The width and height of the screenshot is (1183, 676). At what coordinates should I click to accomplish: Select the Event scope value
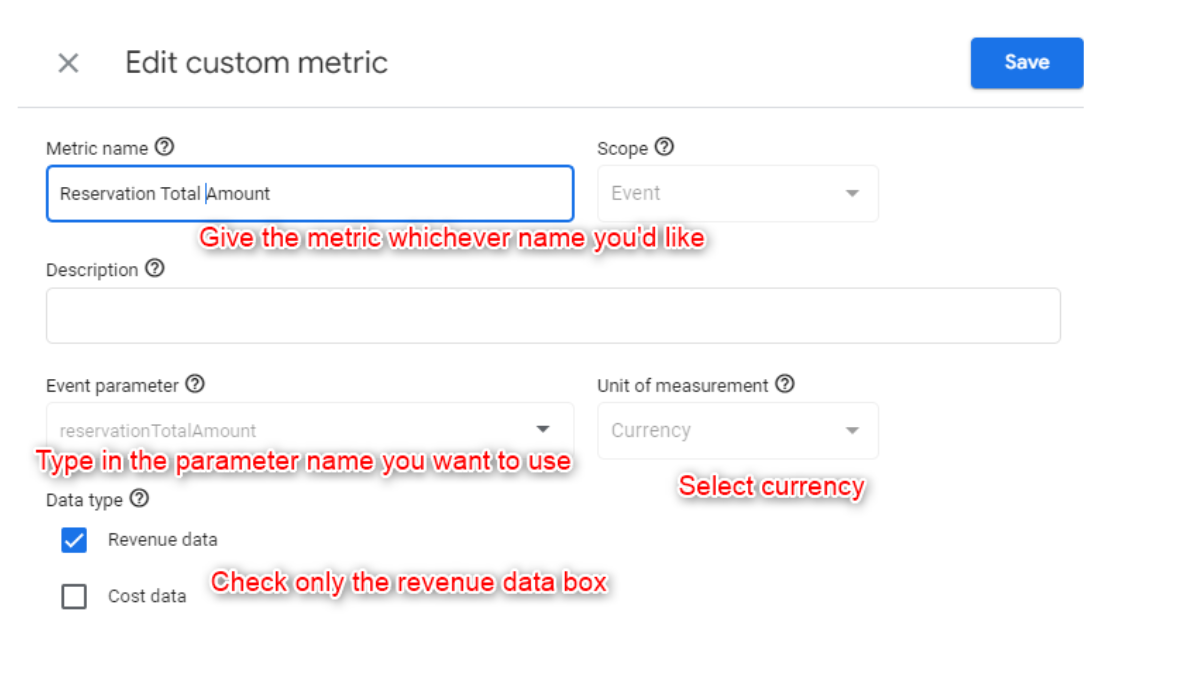tap(635, 193)
